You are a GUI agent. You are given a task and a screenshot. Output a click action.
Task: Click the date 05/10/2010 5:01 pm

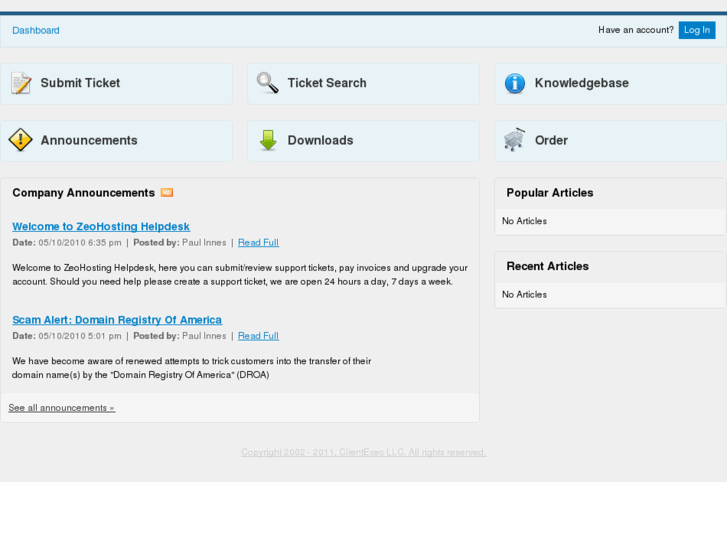80,336
